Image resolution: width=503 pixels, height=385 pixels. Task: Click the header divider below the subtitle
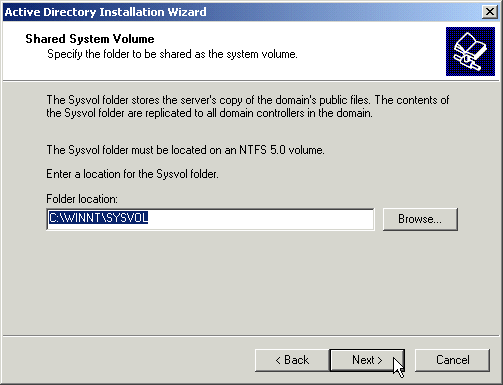(251, 80)
